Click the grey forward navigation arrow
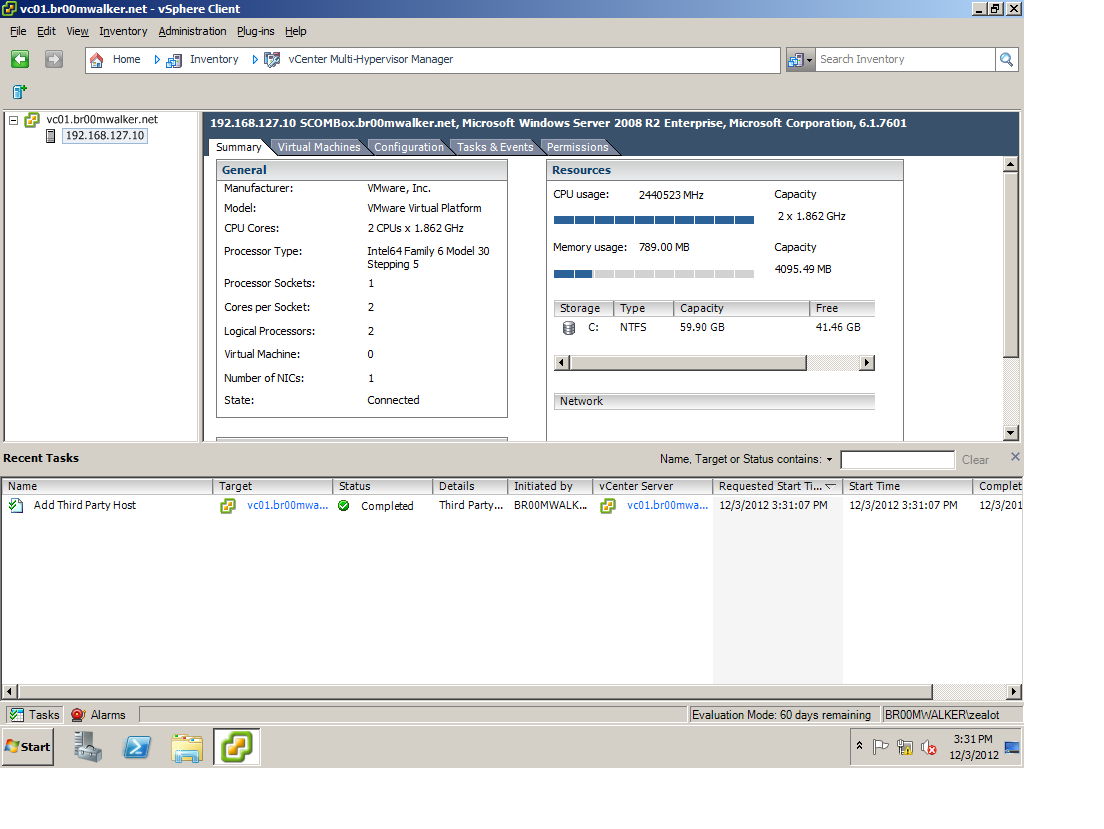The width and height of the screenshot is (1104, 829). [54, 59]
